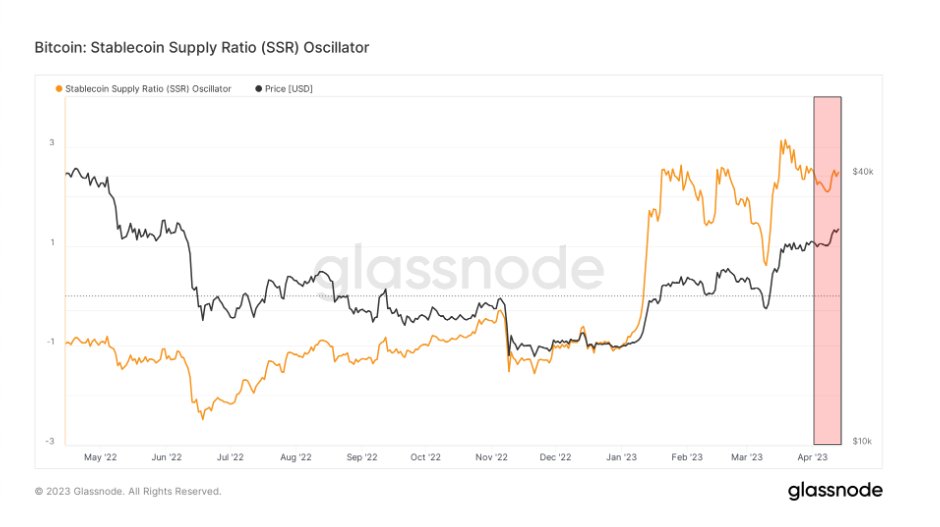Click the Nov '22 x-axis label
The width and height of the screenshot is (940, 527).
point(491,457)
